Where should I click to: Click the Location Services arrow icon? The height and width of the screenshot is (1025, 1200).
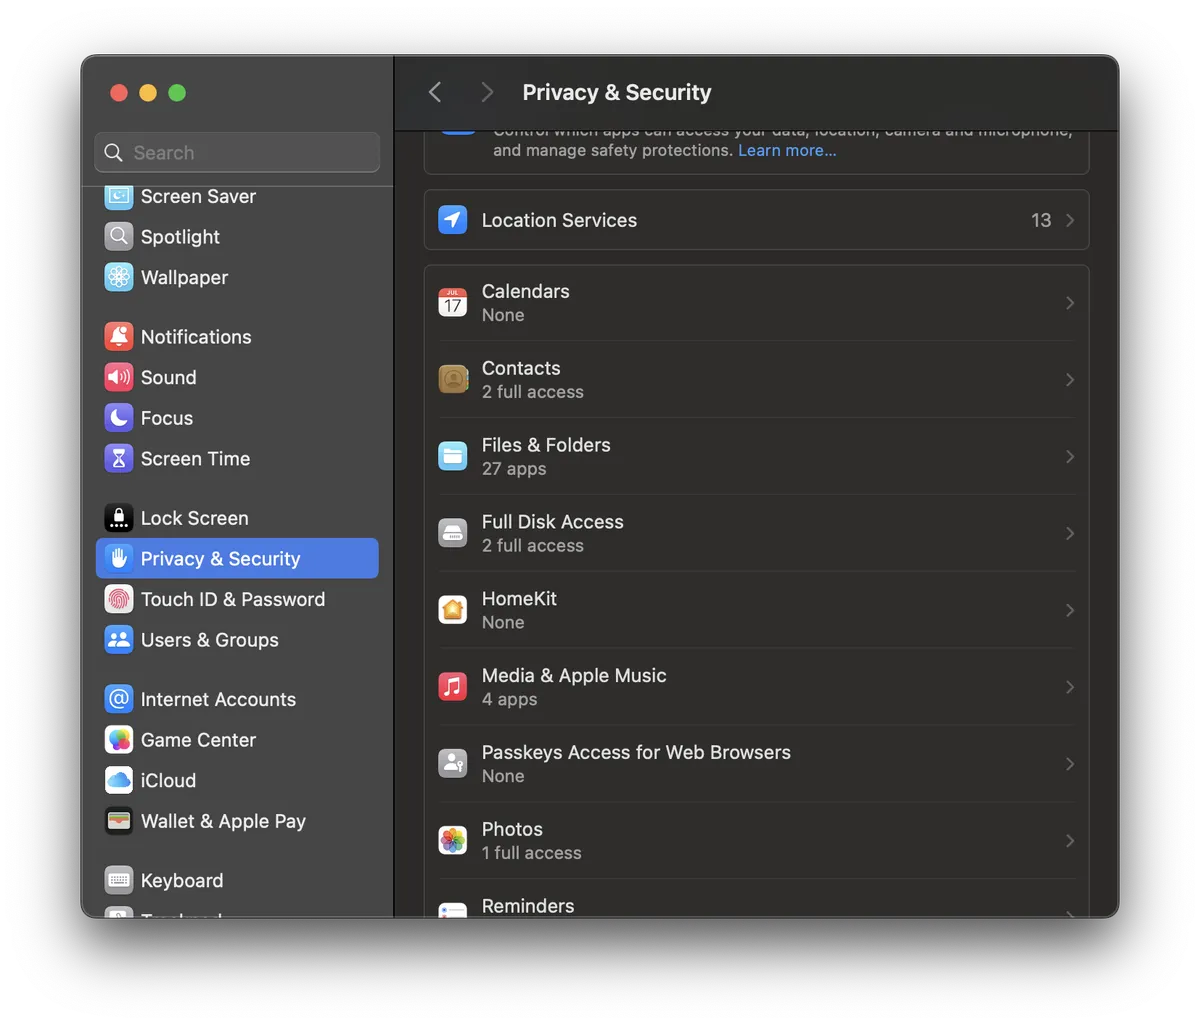coord(453,220)
